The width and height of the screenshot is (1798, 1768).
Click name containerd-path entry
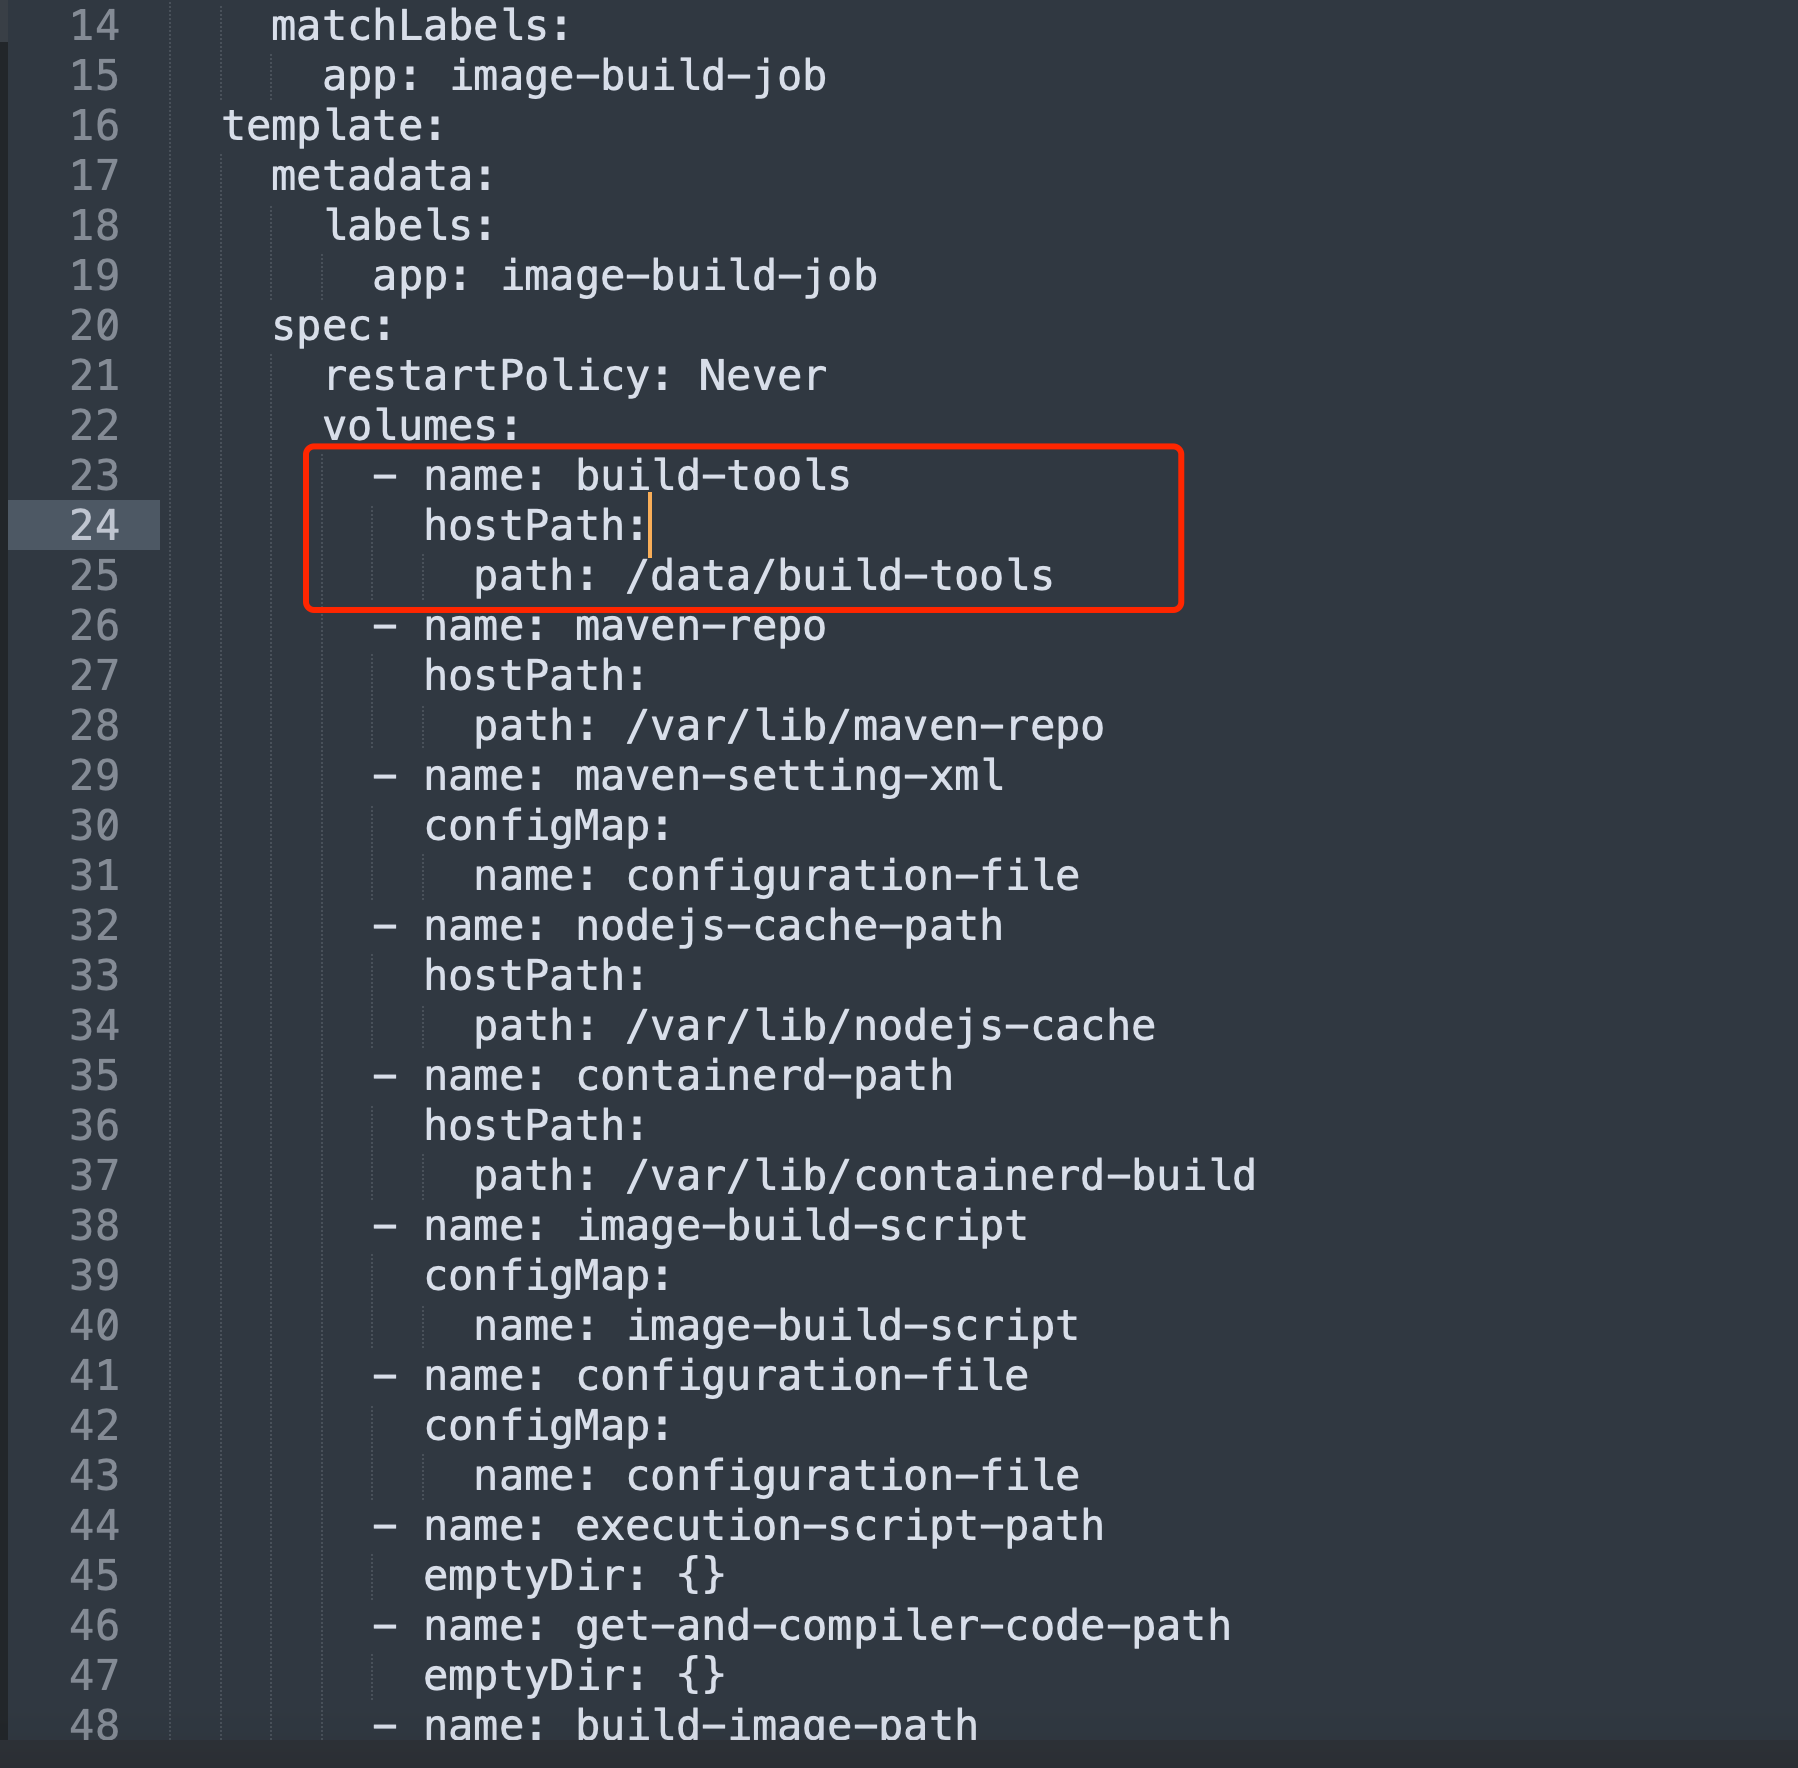tap(689, 1076)
